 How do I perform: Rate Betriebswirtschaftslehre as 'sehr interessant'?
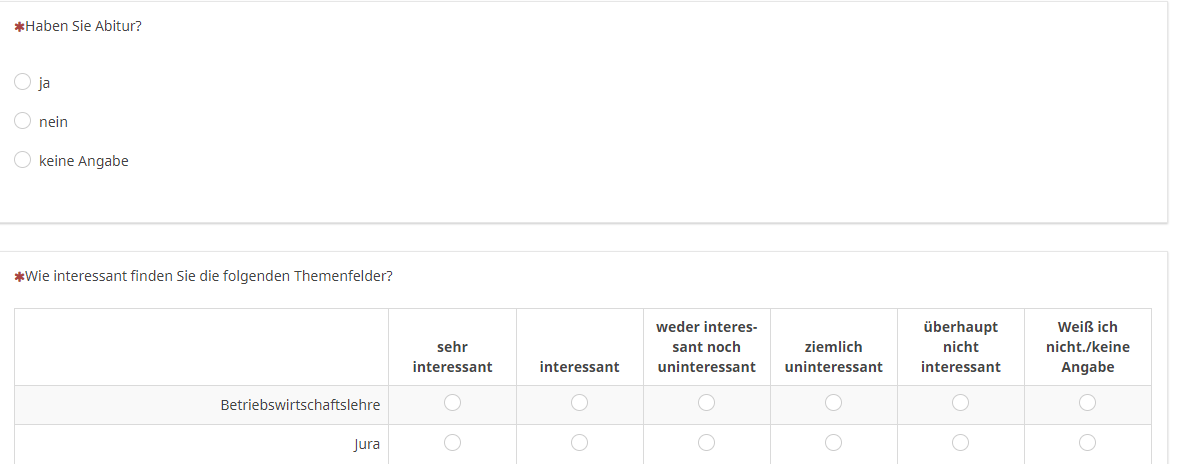tap(452, 403)
